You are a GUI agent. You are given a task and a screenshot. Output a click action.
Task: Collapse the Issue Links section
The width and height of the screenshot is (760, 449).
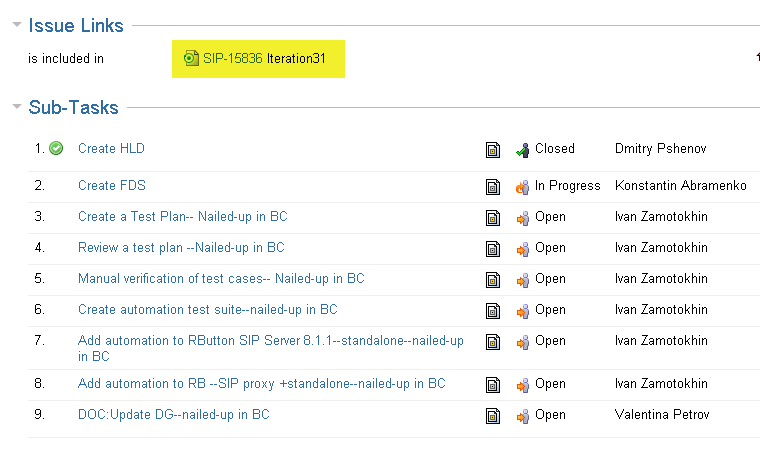[17, 25]
